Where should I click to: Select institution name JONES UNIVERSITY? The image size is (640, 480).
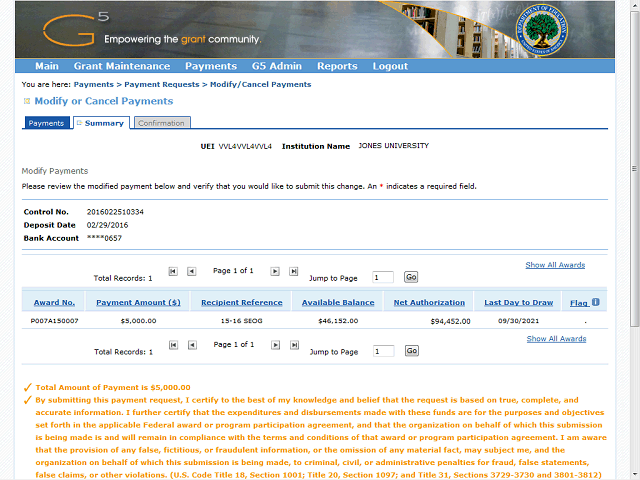(x=393, y=146)
